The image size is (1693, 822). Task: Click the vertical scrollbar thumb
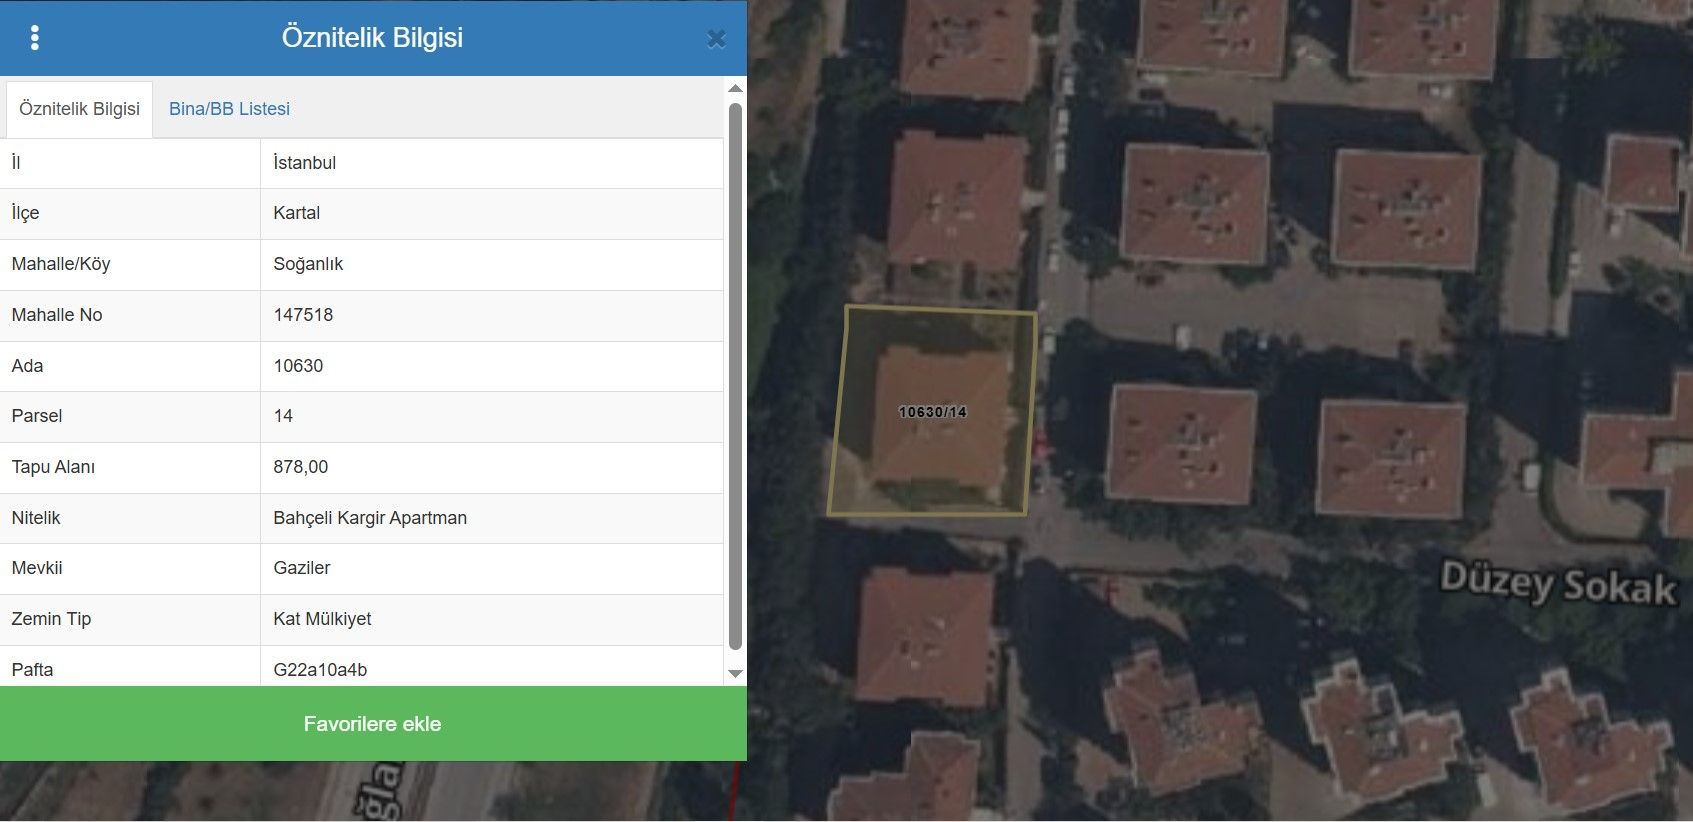pyautogui.click(x=735, y=375)
